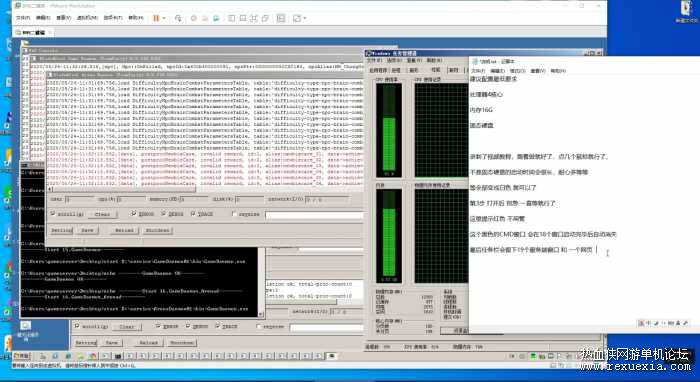Open the host desktop shortcut at top-right corner
The height and width of the screenshot is (382, 700).
pos(687,12)
